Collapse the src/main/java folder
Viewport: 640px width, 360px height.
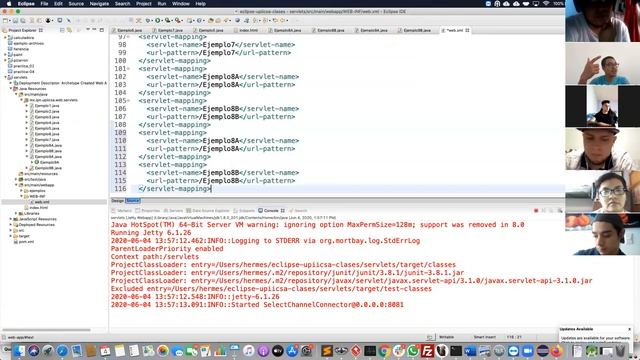pyautogui.click(x=16, y=94)
